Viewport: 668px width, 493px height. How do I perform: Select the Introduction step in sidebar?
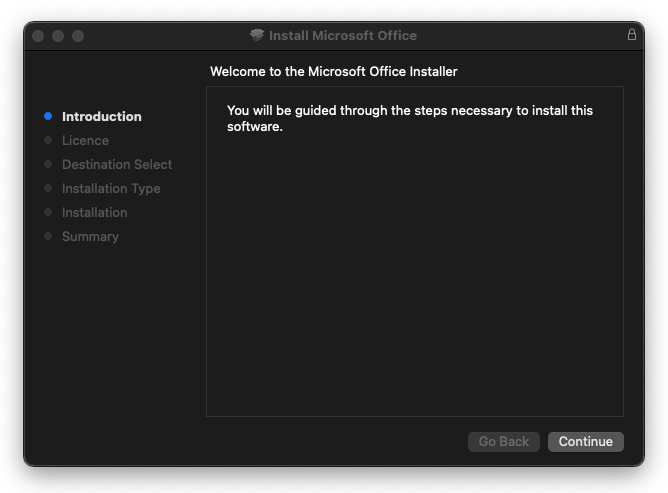(102, 117)
